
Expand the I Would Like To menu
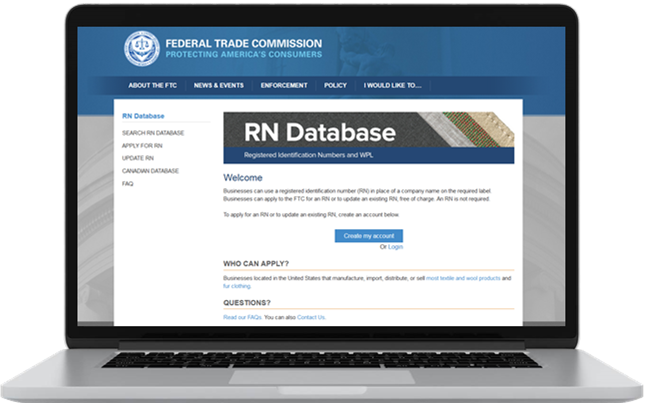tap(393, 85)
